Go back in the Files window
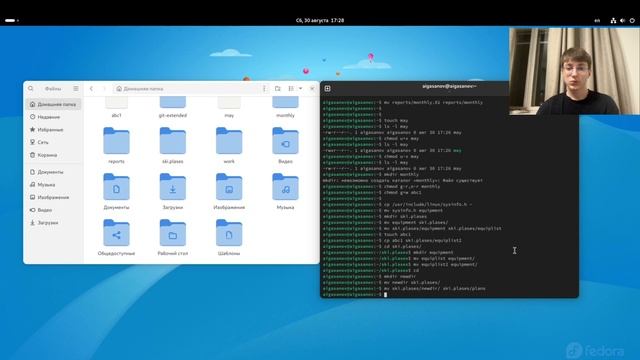The image size is (640, 360). 91,89
